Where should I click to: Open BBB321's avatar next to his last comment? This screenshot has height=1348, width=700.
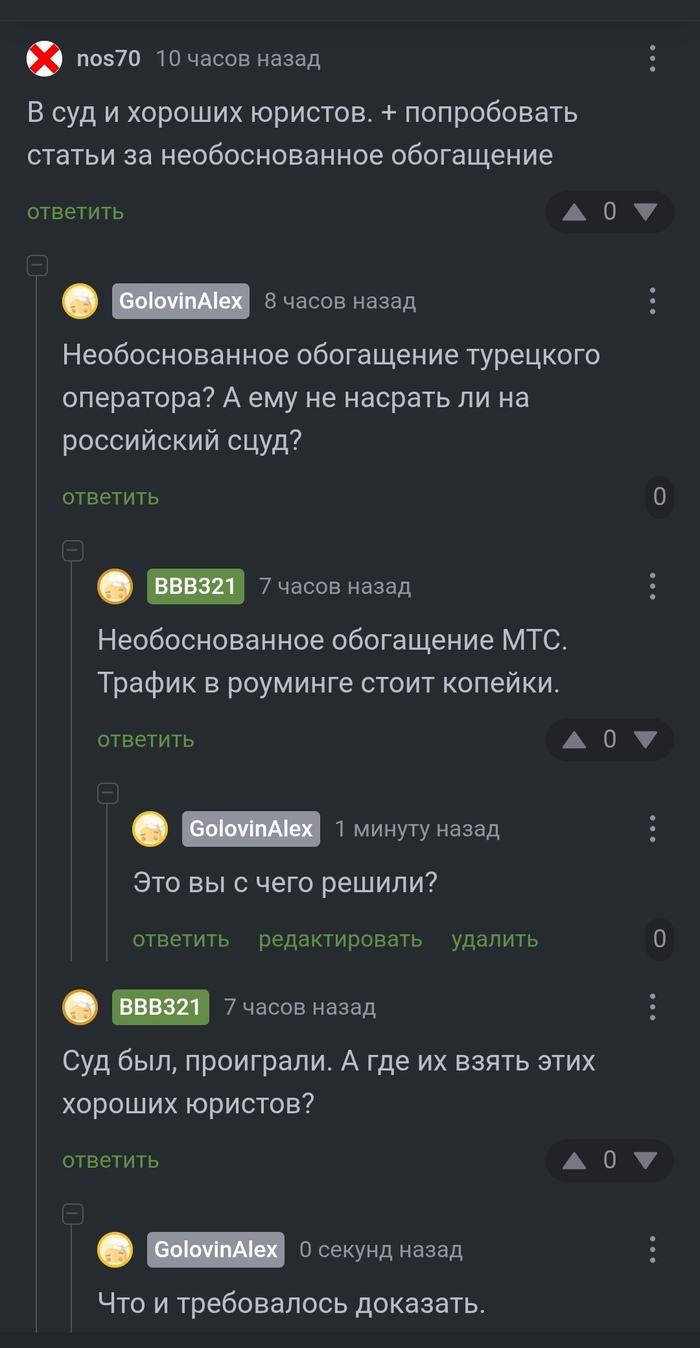click(80, 1008)
